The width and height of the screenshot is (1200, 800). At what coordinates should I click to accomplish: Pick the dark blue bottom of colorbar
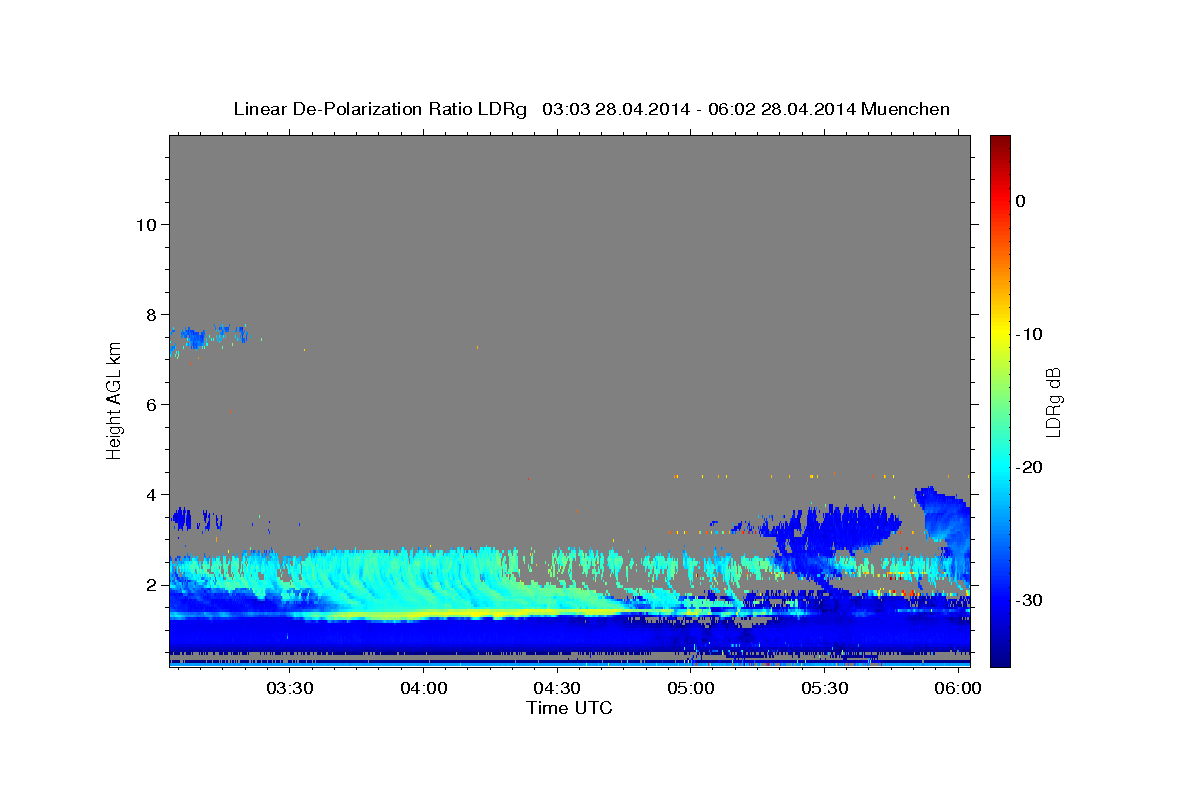1000,658
